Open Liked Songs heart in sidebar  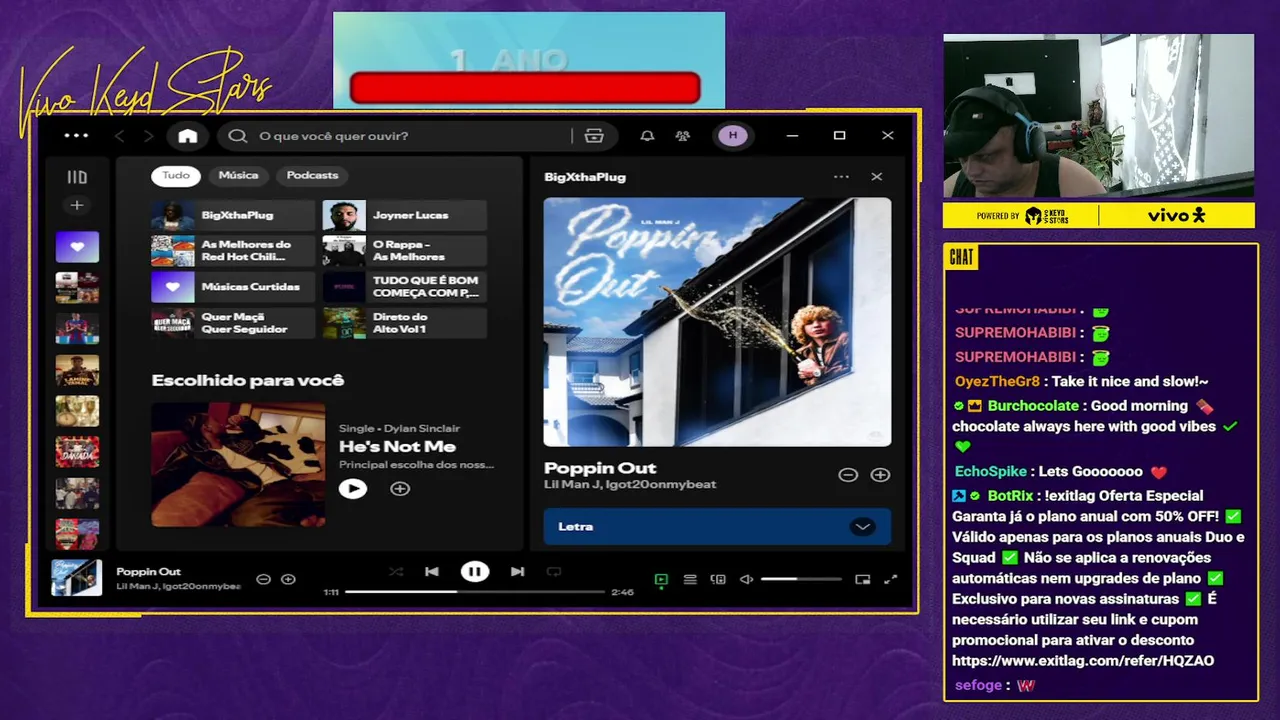[x=77, y=246]
